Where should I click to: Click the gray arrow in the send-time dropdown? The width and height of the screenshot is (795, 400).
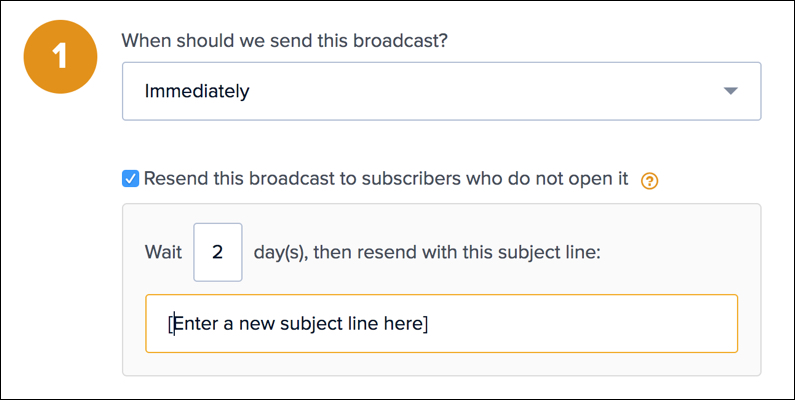730,92
